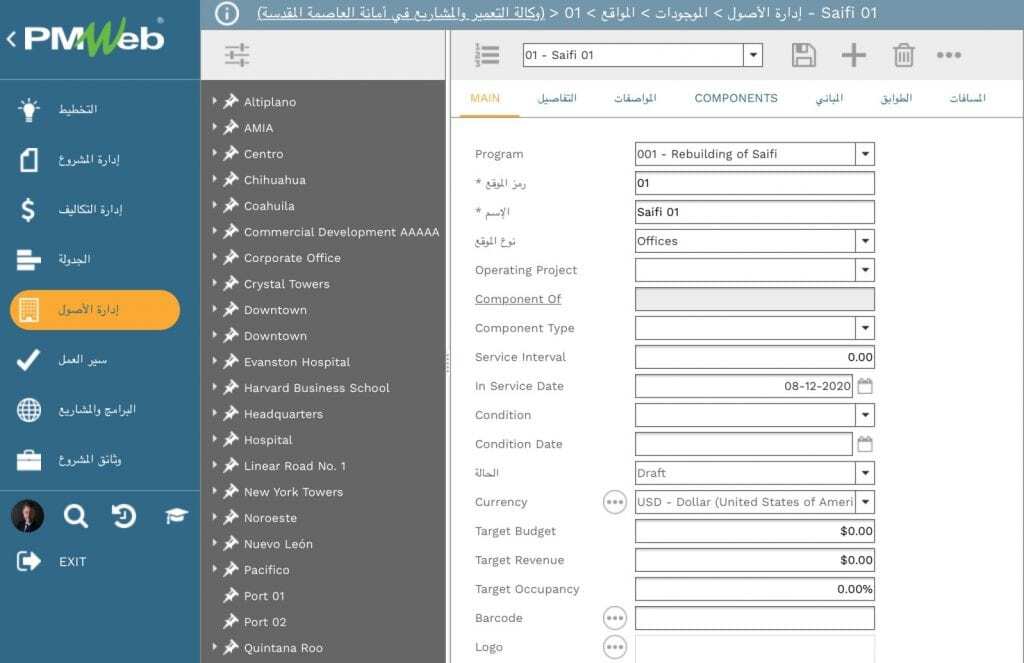Click the search magnifier icon in sidebar
Image resolution: width=1024 pixels, height=663 pixels.
click(x=75, y=516)
